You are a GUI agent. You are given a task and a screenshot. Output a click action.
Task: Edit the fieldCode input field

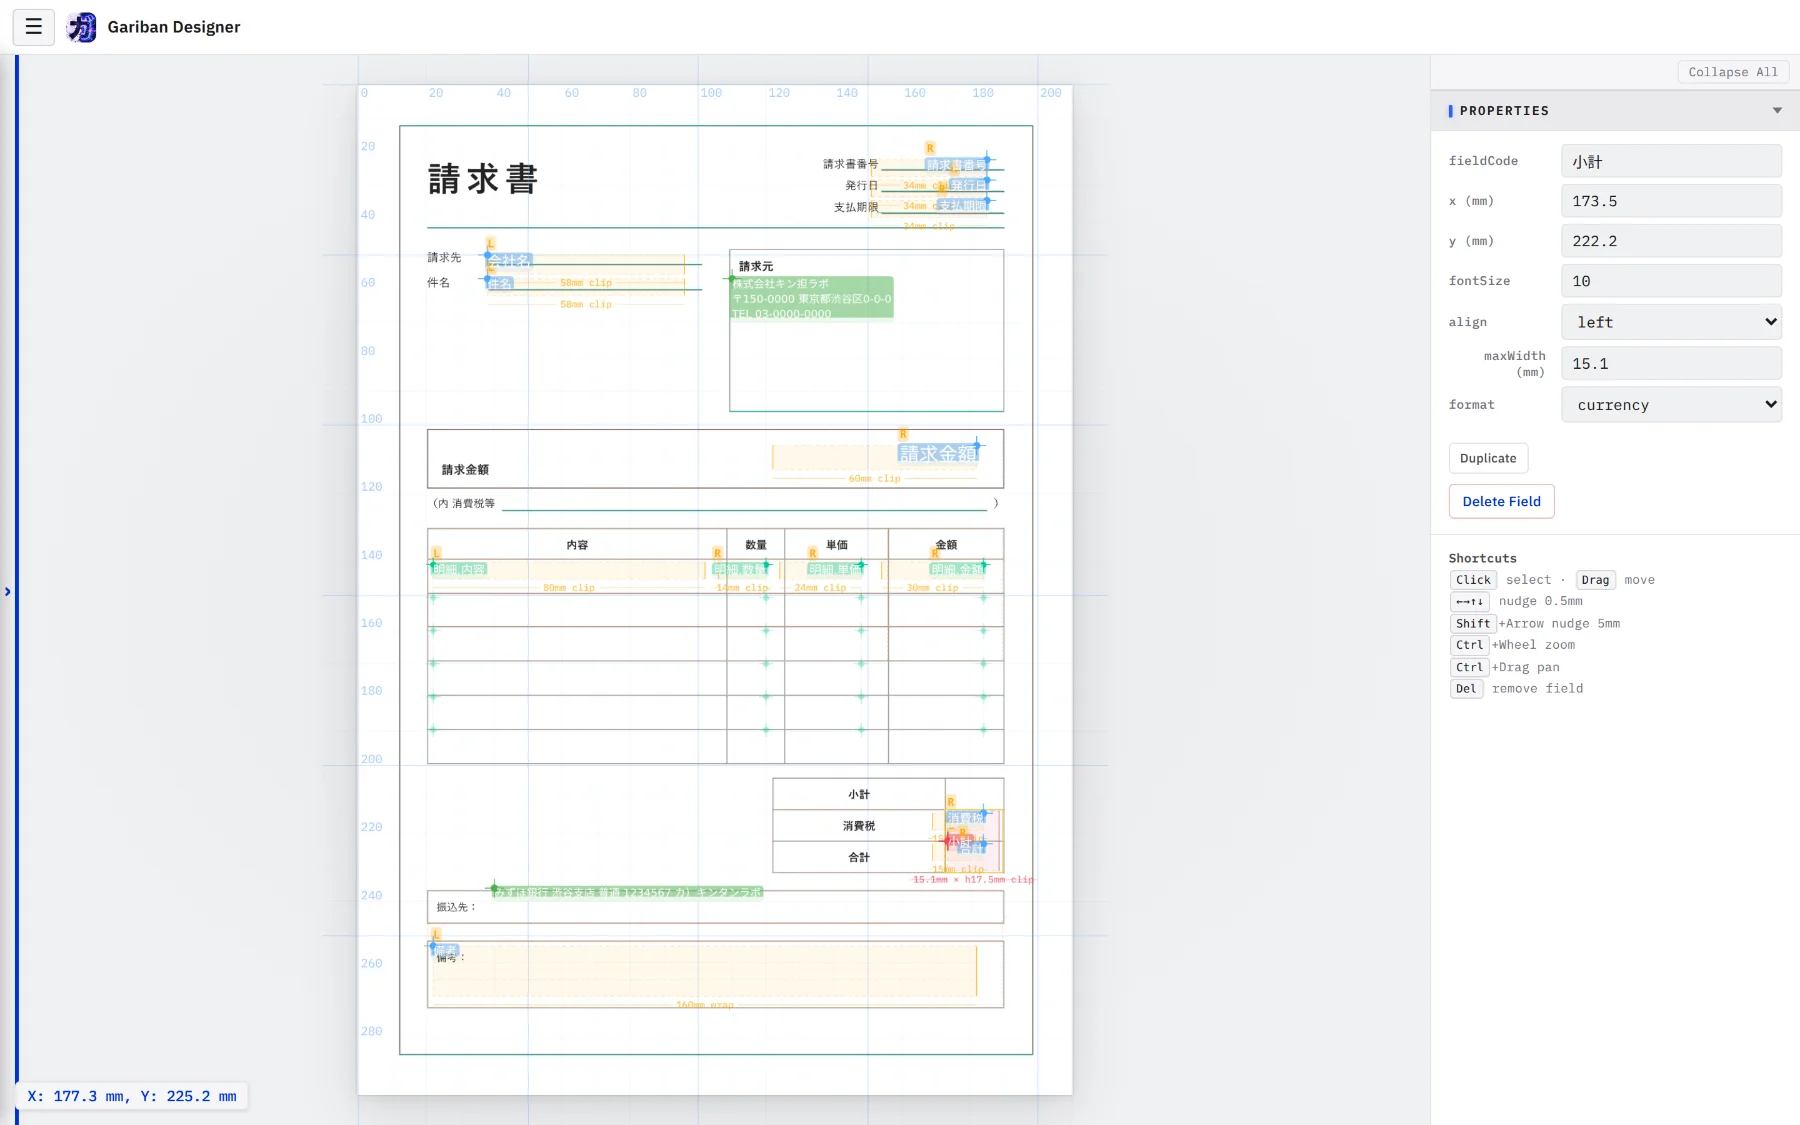(1671, 161)
